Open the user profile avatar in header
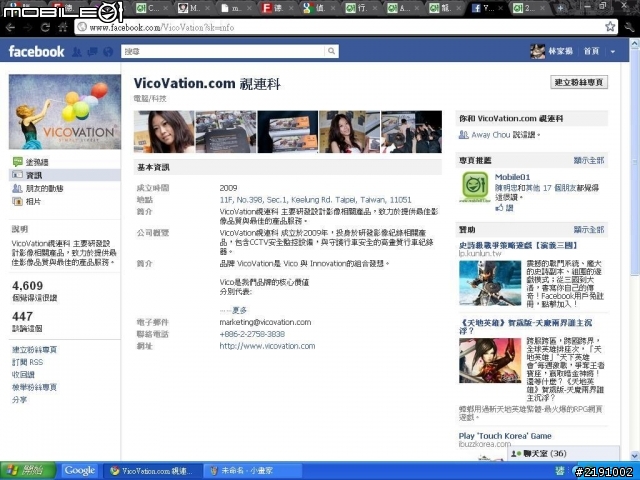 (537, 51)
